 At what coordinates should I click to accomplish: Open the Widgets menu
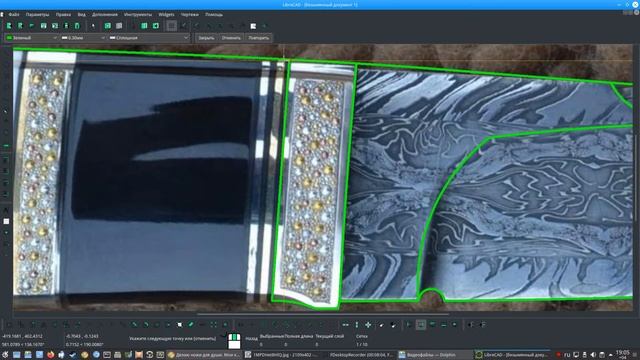point(166,14)
